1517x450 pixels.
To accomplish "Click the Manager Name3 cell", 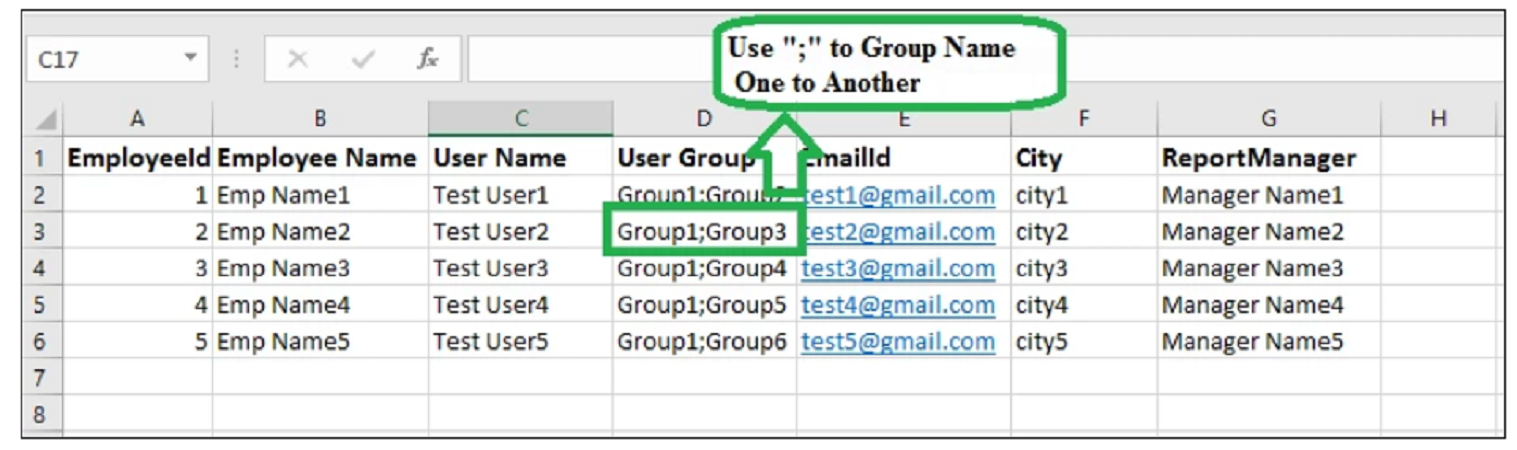I will (1269, 268).
